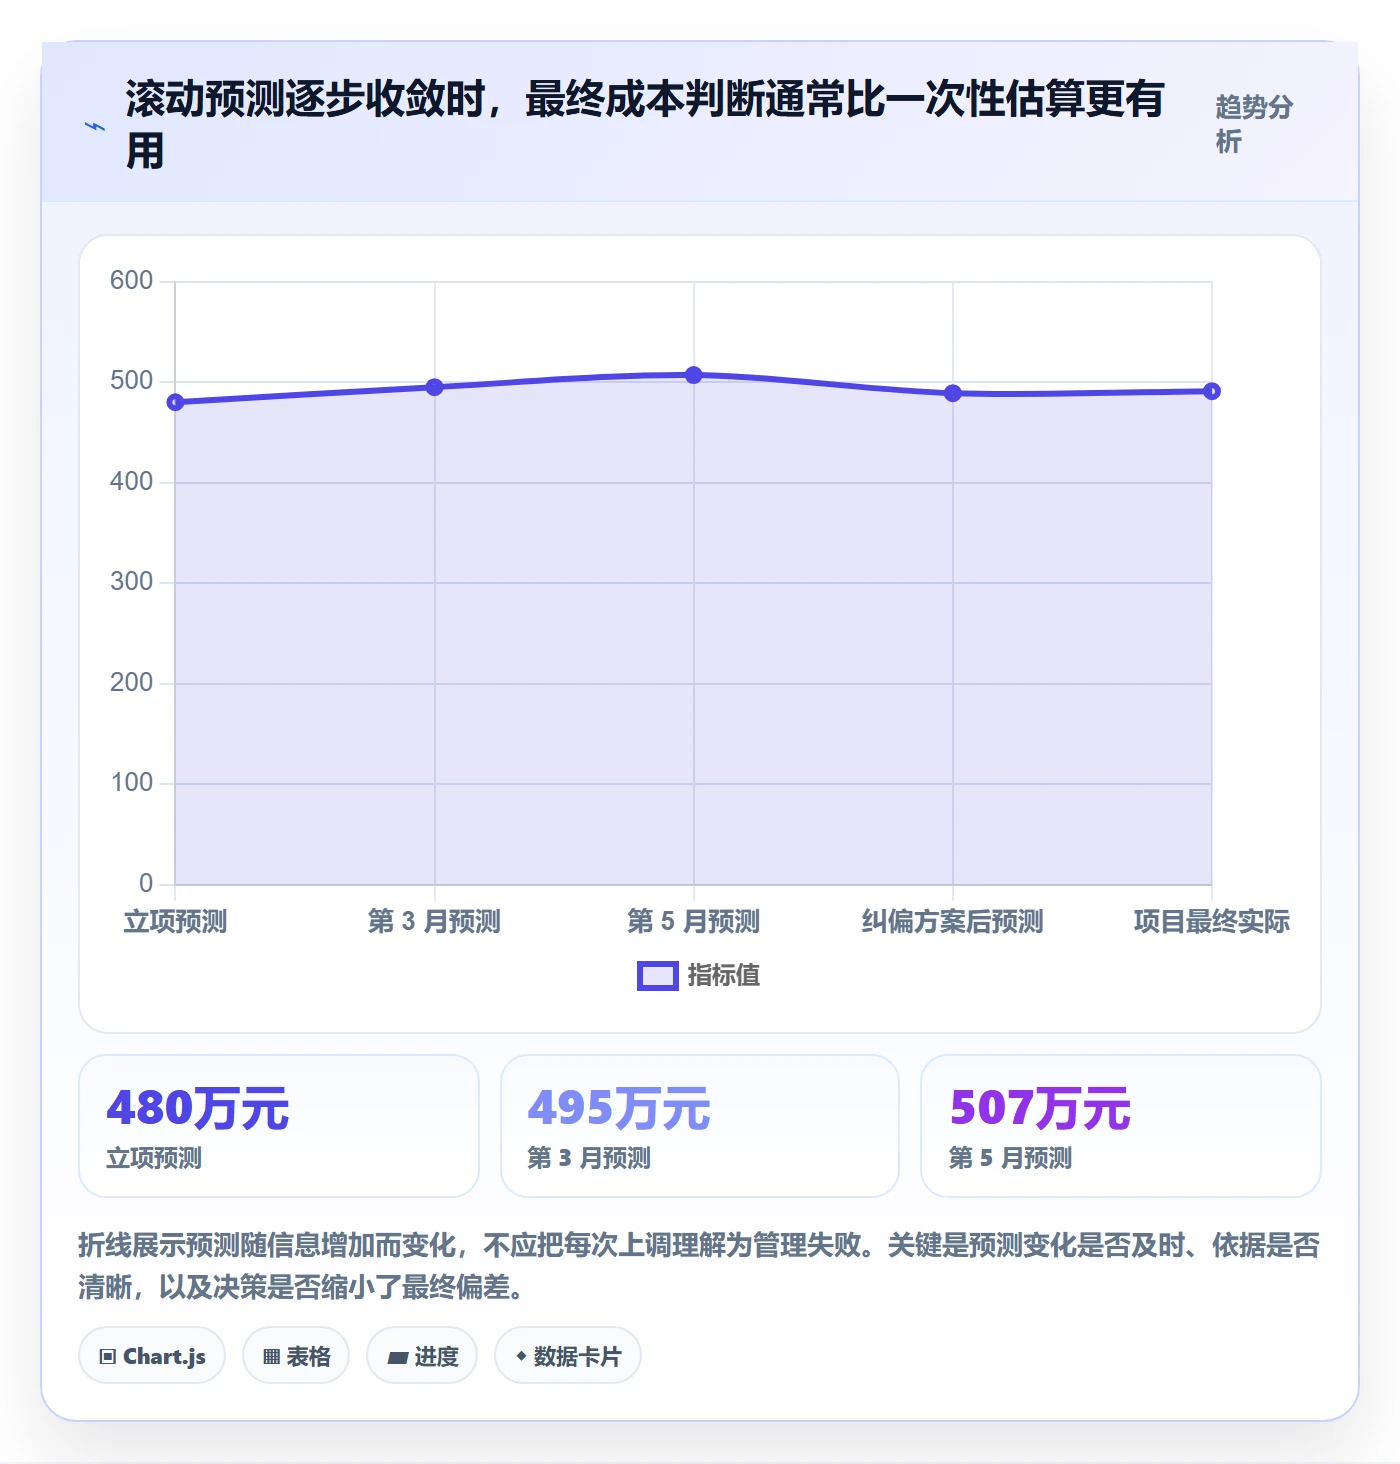Click the bar icon in the 进度 chip

point(397,1358)
